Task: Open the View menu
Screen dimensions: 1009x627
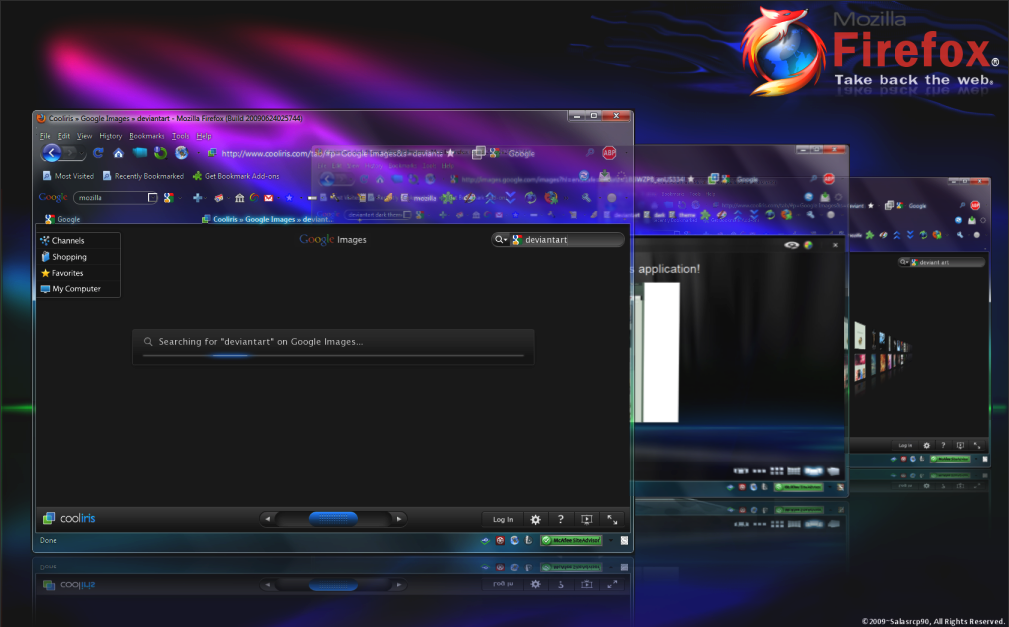Action: [84, 136]
